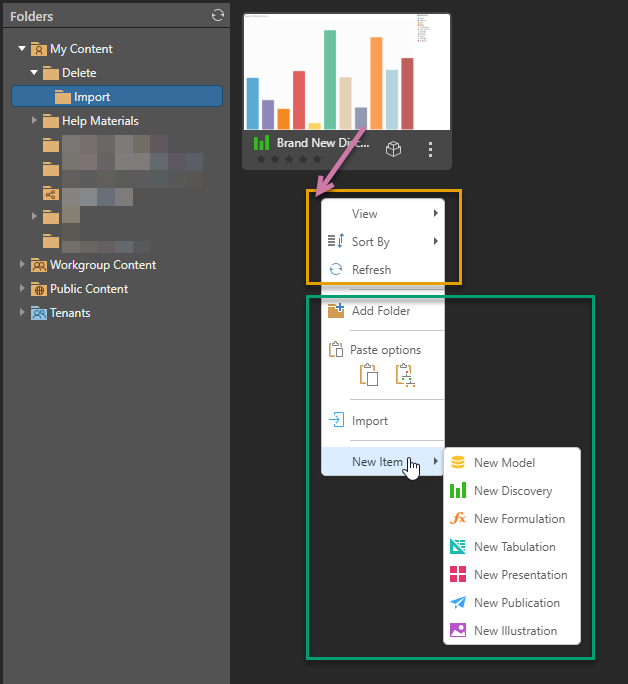The width and height of the screenshot is (628, 684).
Task: Select New Illustration option
Action: tap(515, 631)
